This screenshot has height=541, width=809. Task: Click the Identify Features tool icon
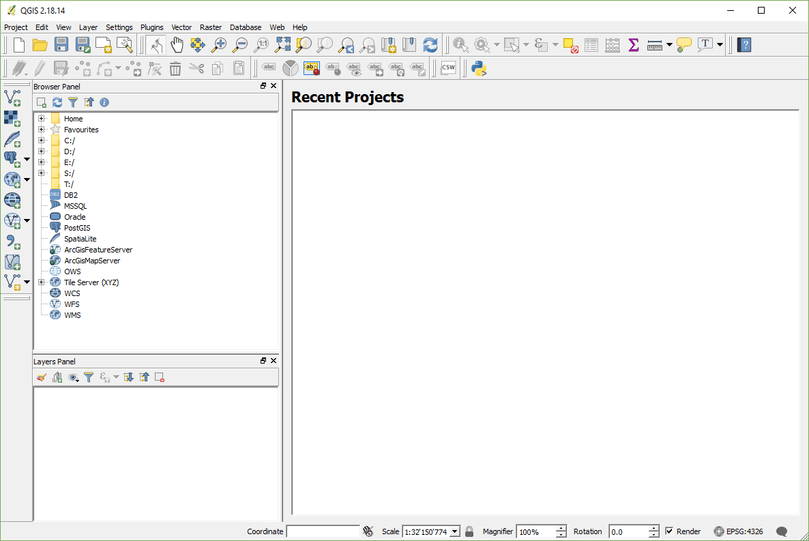click(460, 45)
